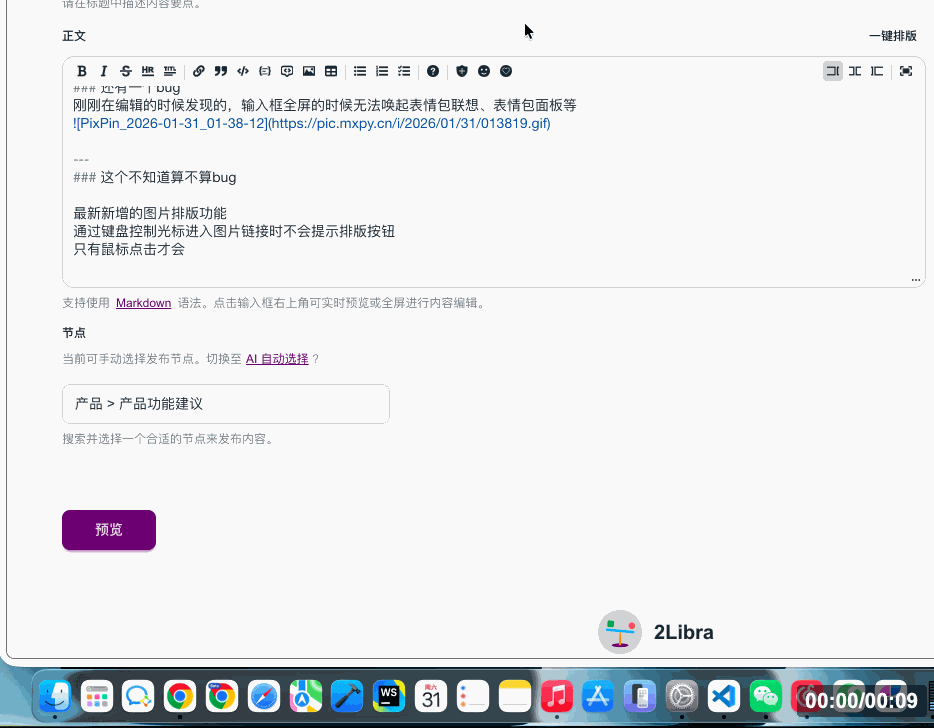Open the Markdown help question-mark icon

pyautogui.click(x=433, y=71)
